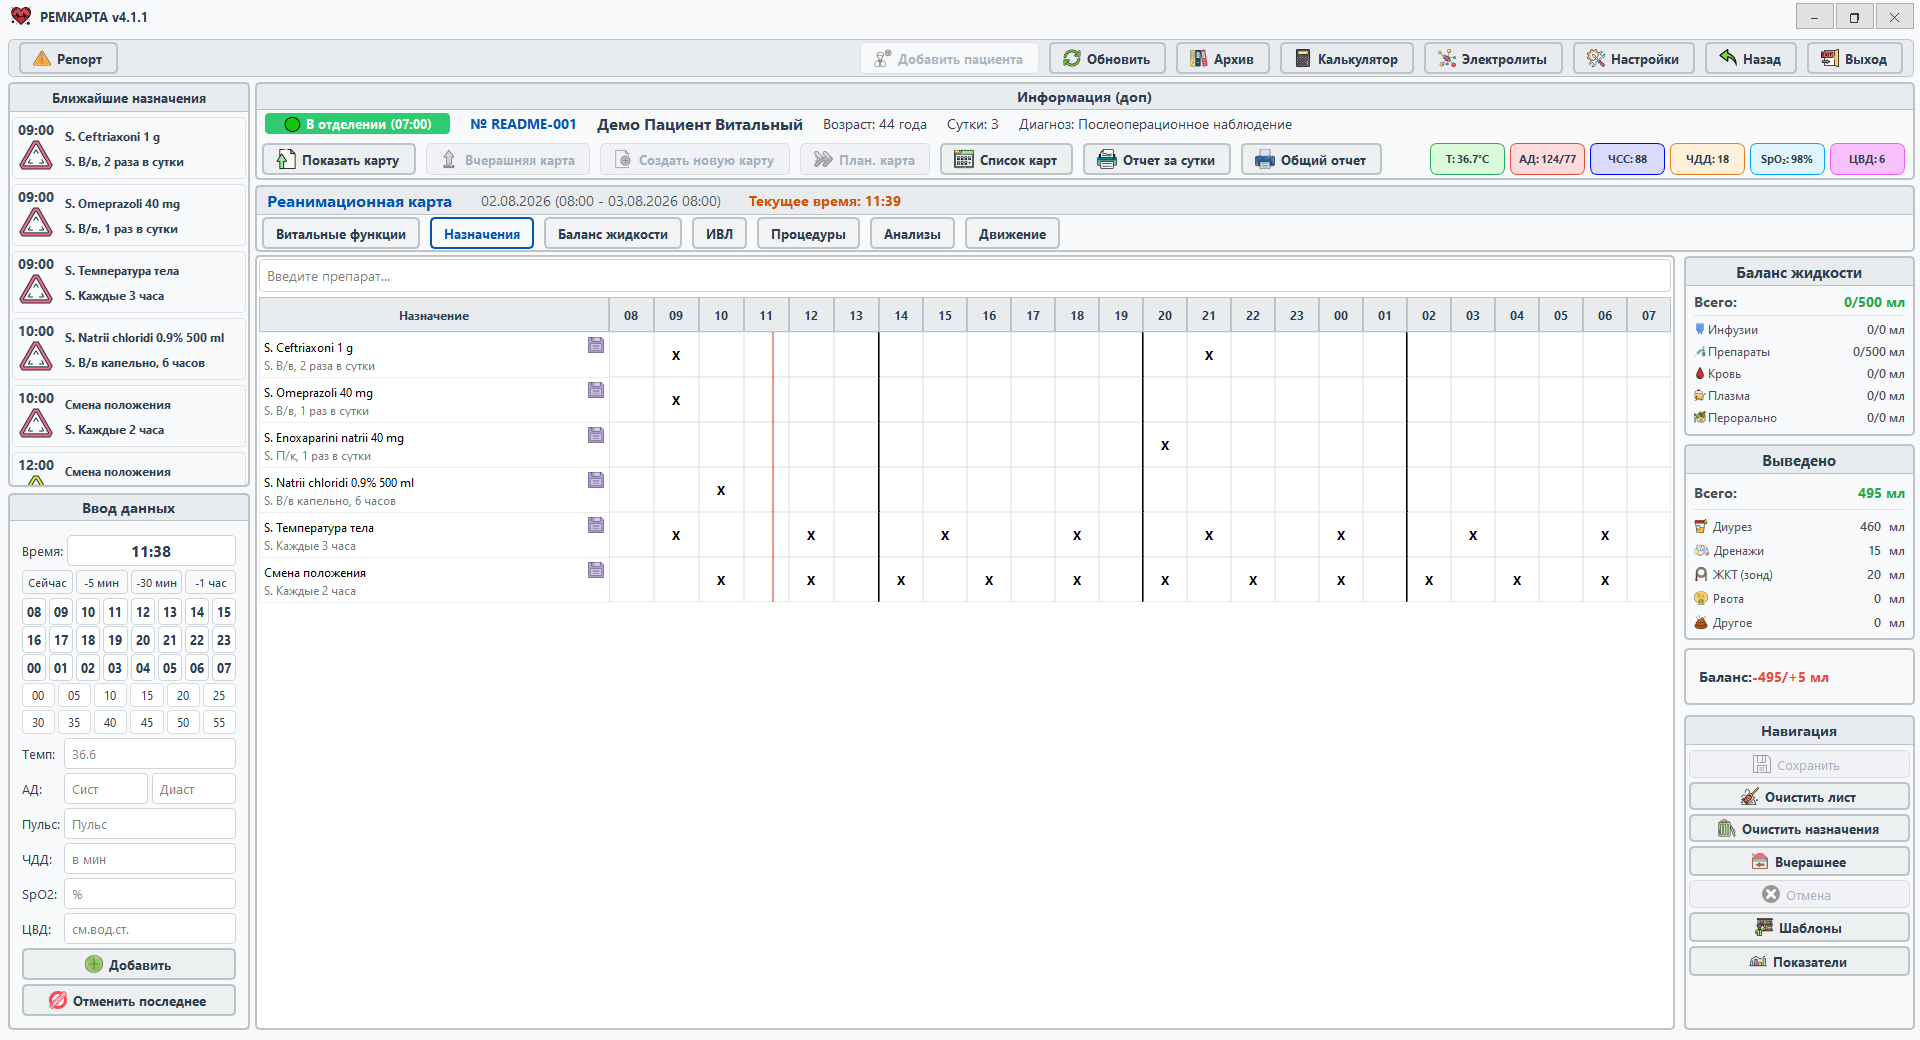The height and width of the screenshot is (1040, 1920).
Task: Click the save icon for Enoxaparini natrii row
Action: [x=596, y=435]
